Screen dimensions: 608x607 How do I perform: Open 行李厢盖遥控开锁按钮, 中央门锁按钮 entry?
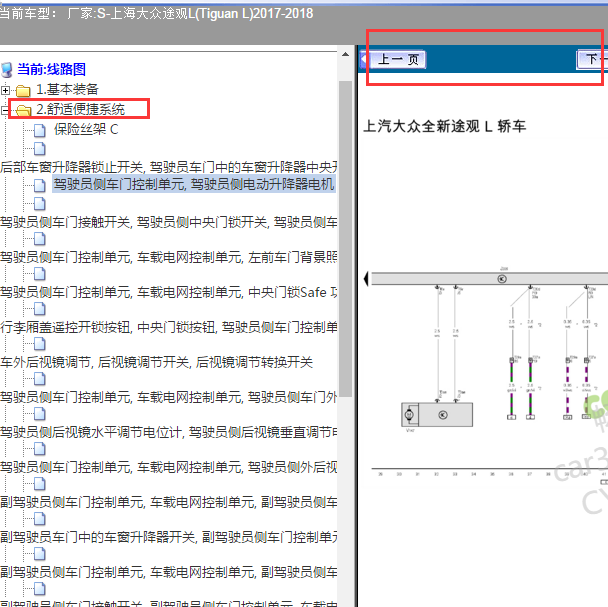(169, 327)
